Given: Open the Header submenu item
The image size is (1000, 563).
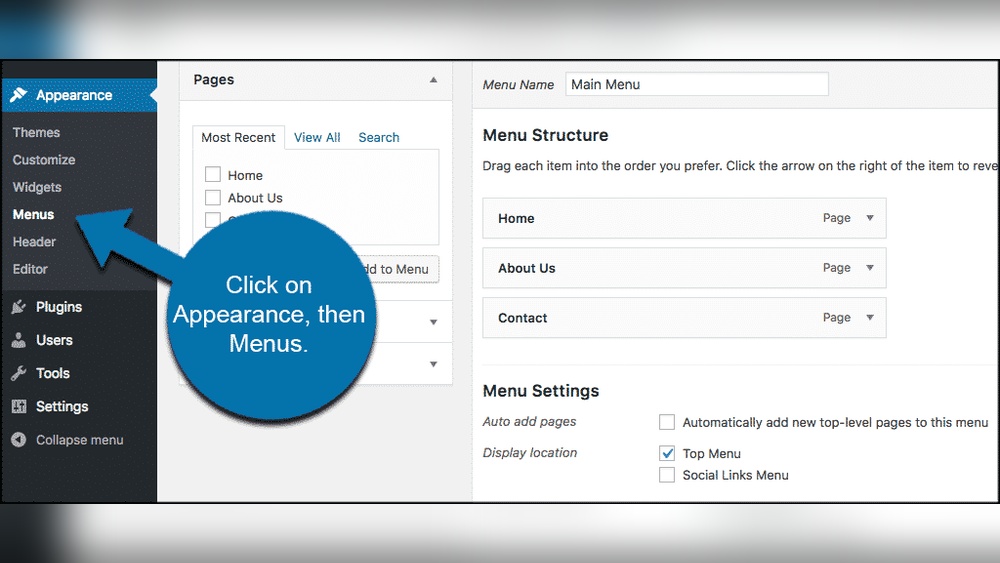Looking at the screenshot, I should [34, 242].
